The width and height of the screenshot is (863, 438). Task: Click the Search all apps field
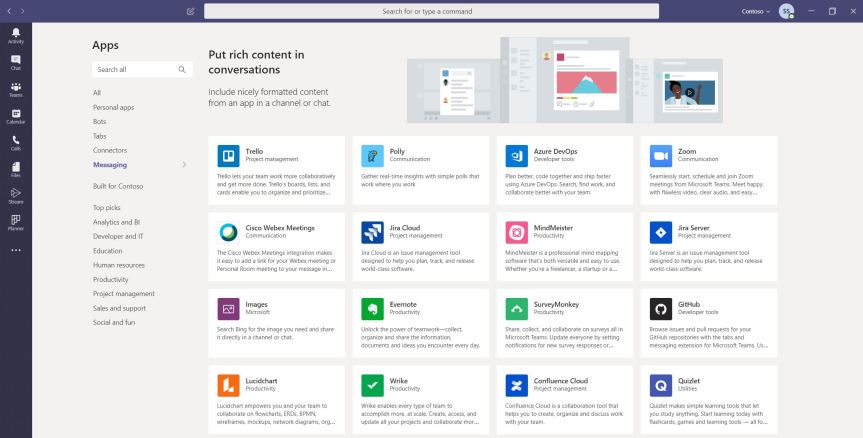coord(134,70)
